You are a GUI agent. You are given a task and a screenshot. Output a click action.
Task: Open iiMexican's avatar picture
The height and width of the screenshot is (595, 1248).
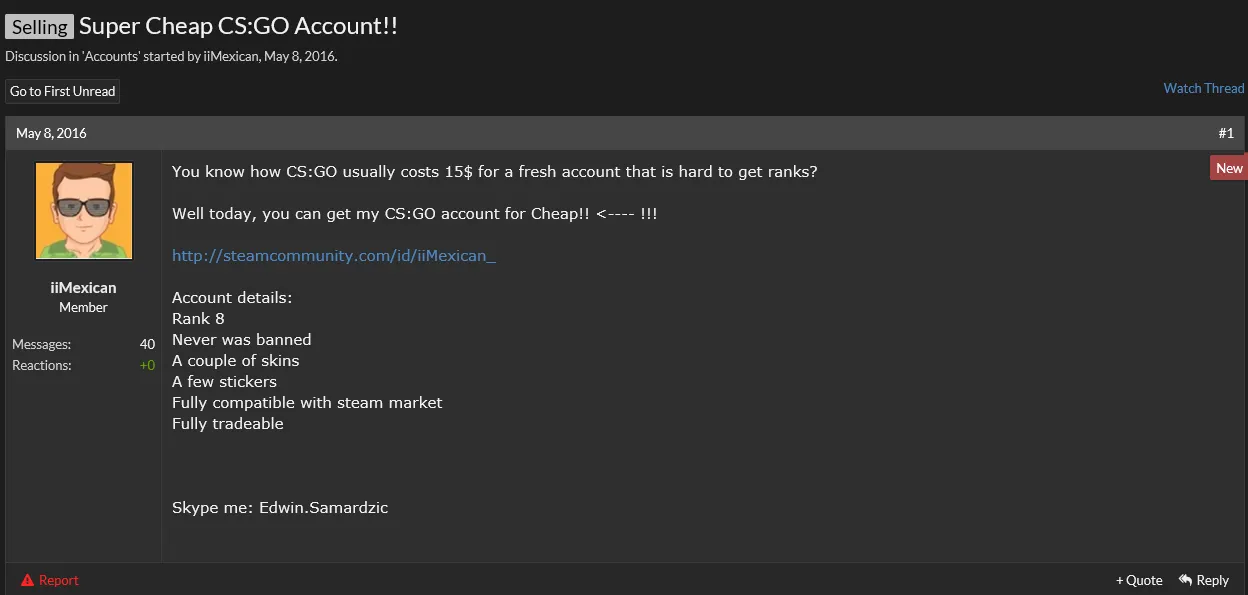tap(84, 211)
